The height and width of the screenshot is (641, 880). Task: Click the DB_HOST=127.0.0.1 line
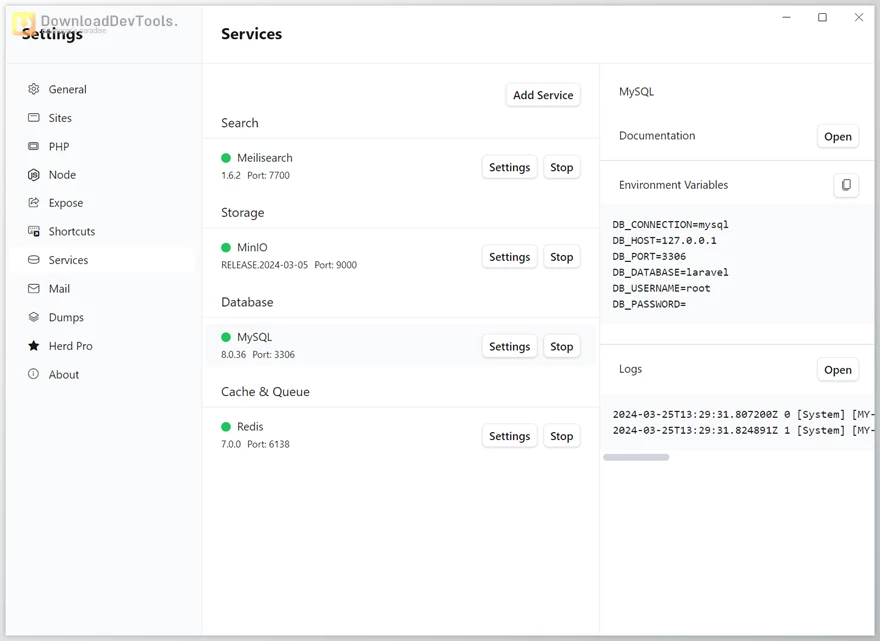click(x=664, y=240)
